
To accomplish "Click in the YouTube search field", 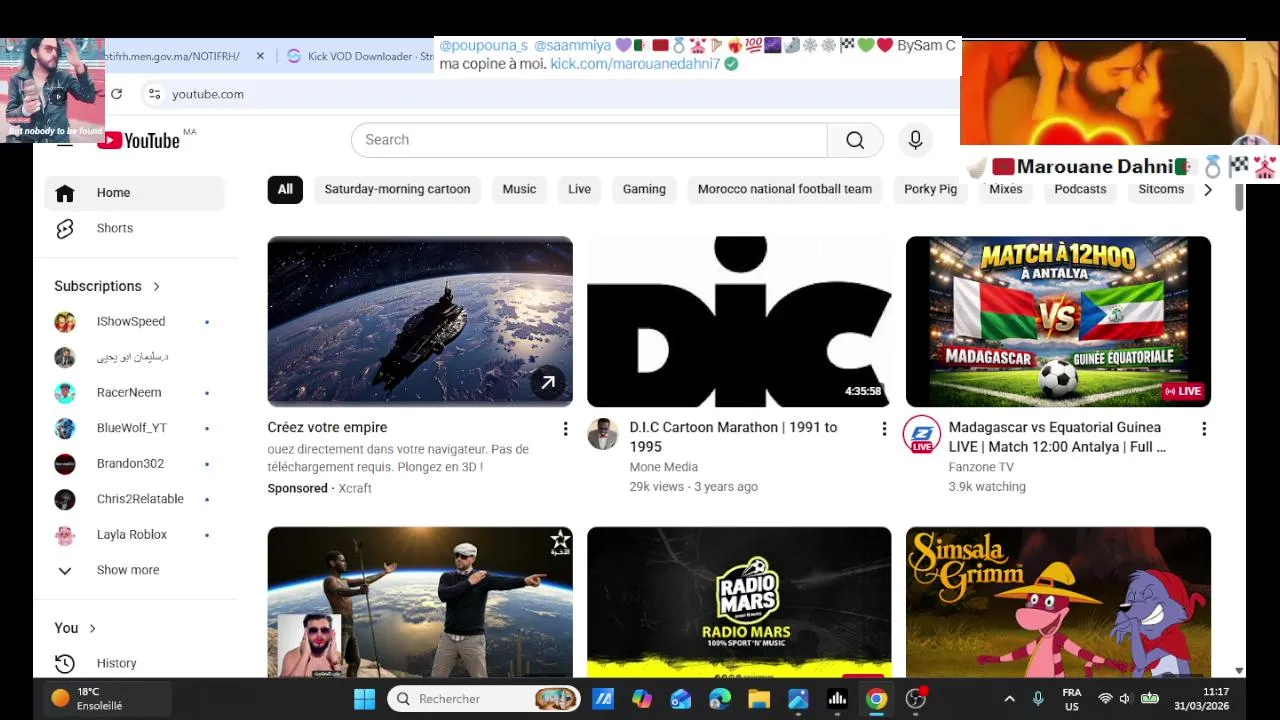I will point(589,140).
